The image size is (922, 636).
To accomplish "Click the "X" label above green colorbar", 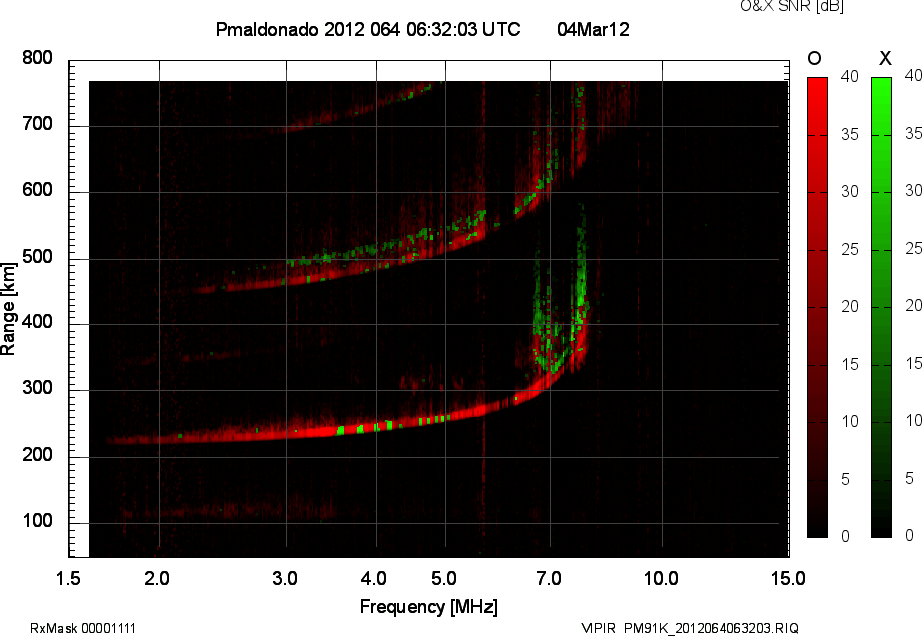I will click(885, 58).
